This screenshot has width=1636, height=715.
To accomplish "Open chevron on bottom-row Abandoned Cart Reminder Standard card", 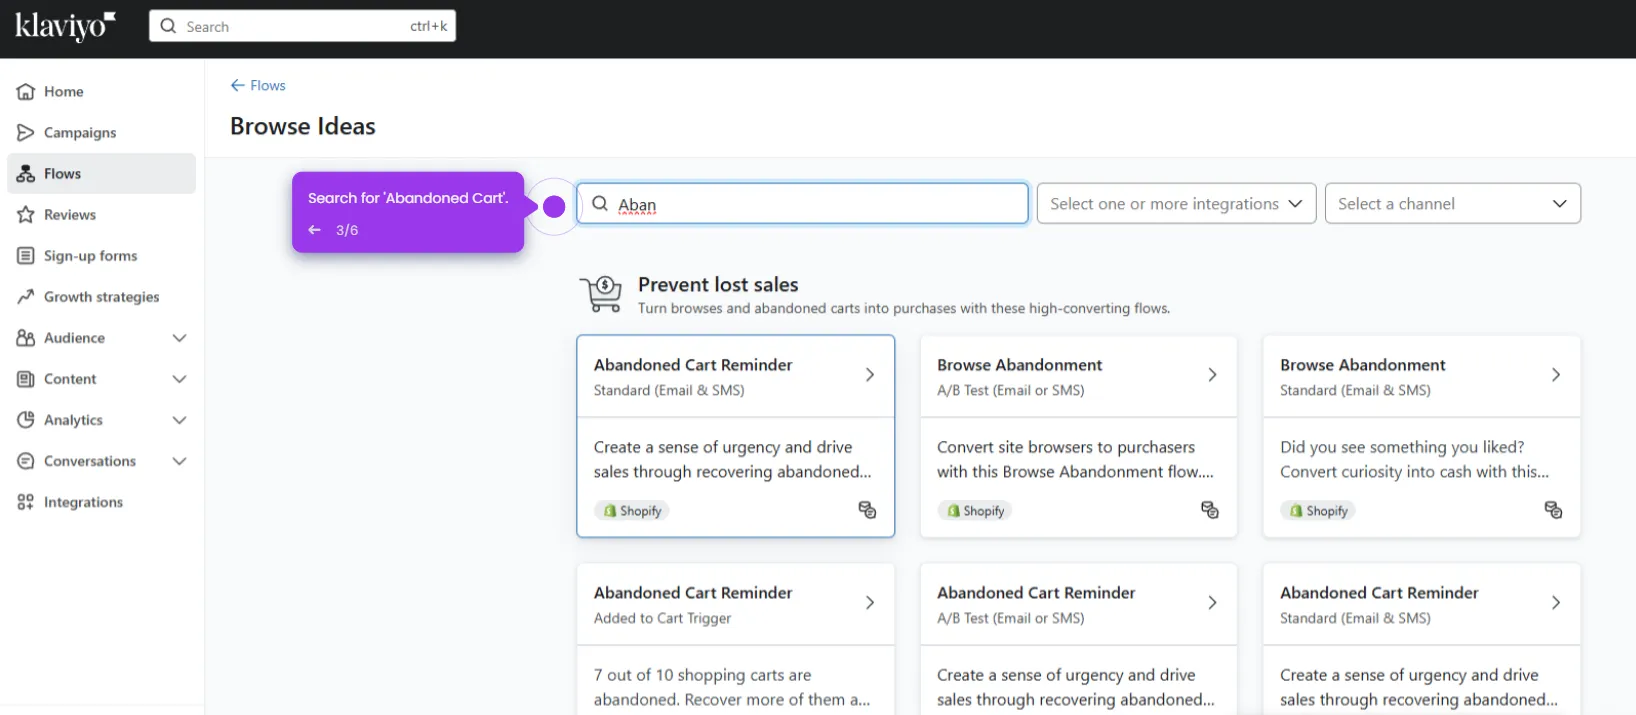I will click(1556, 603).
